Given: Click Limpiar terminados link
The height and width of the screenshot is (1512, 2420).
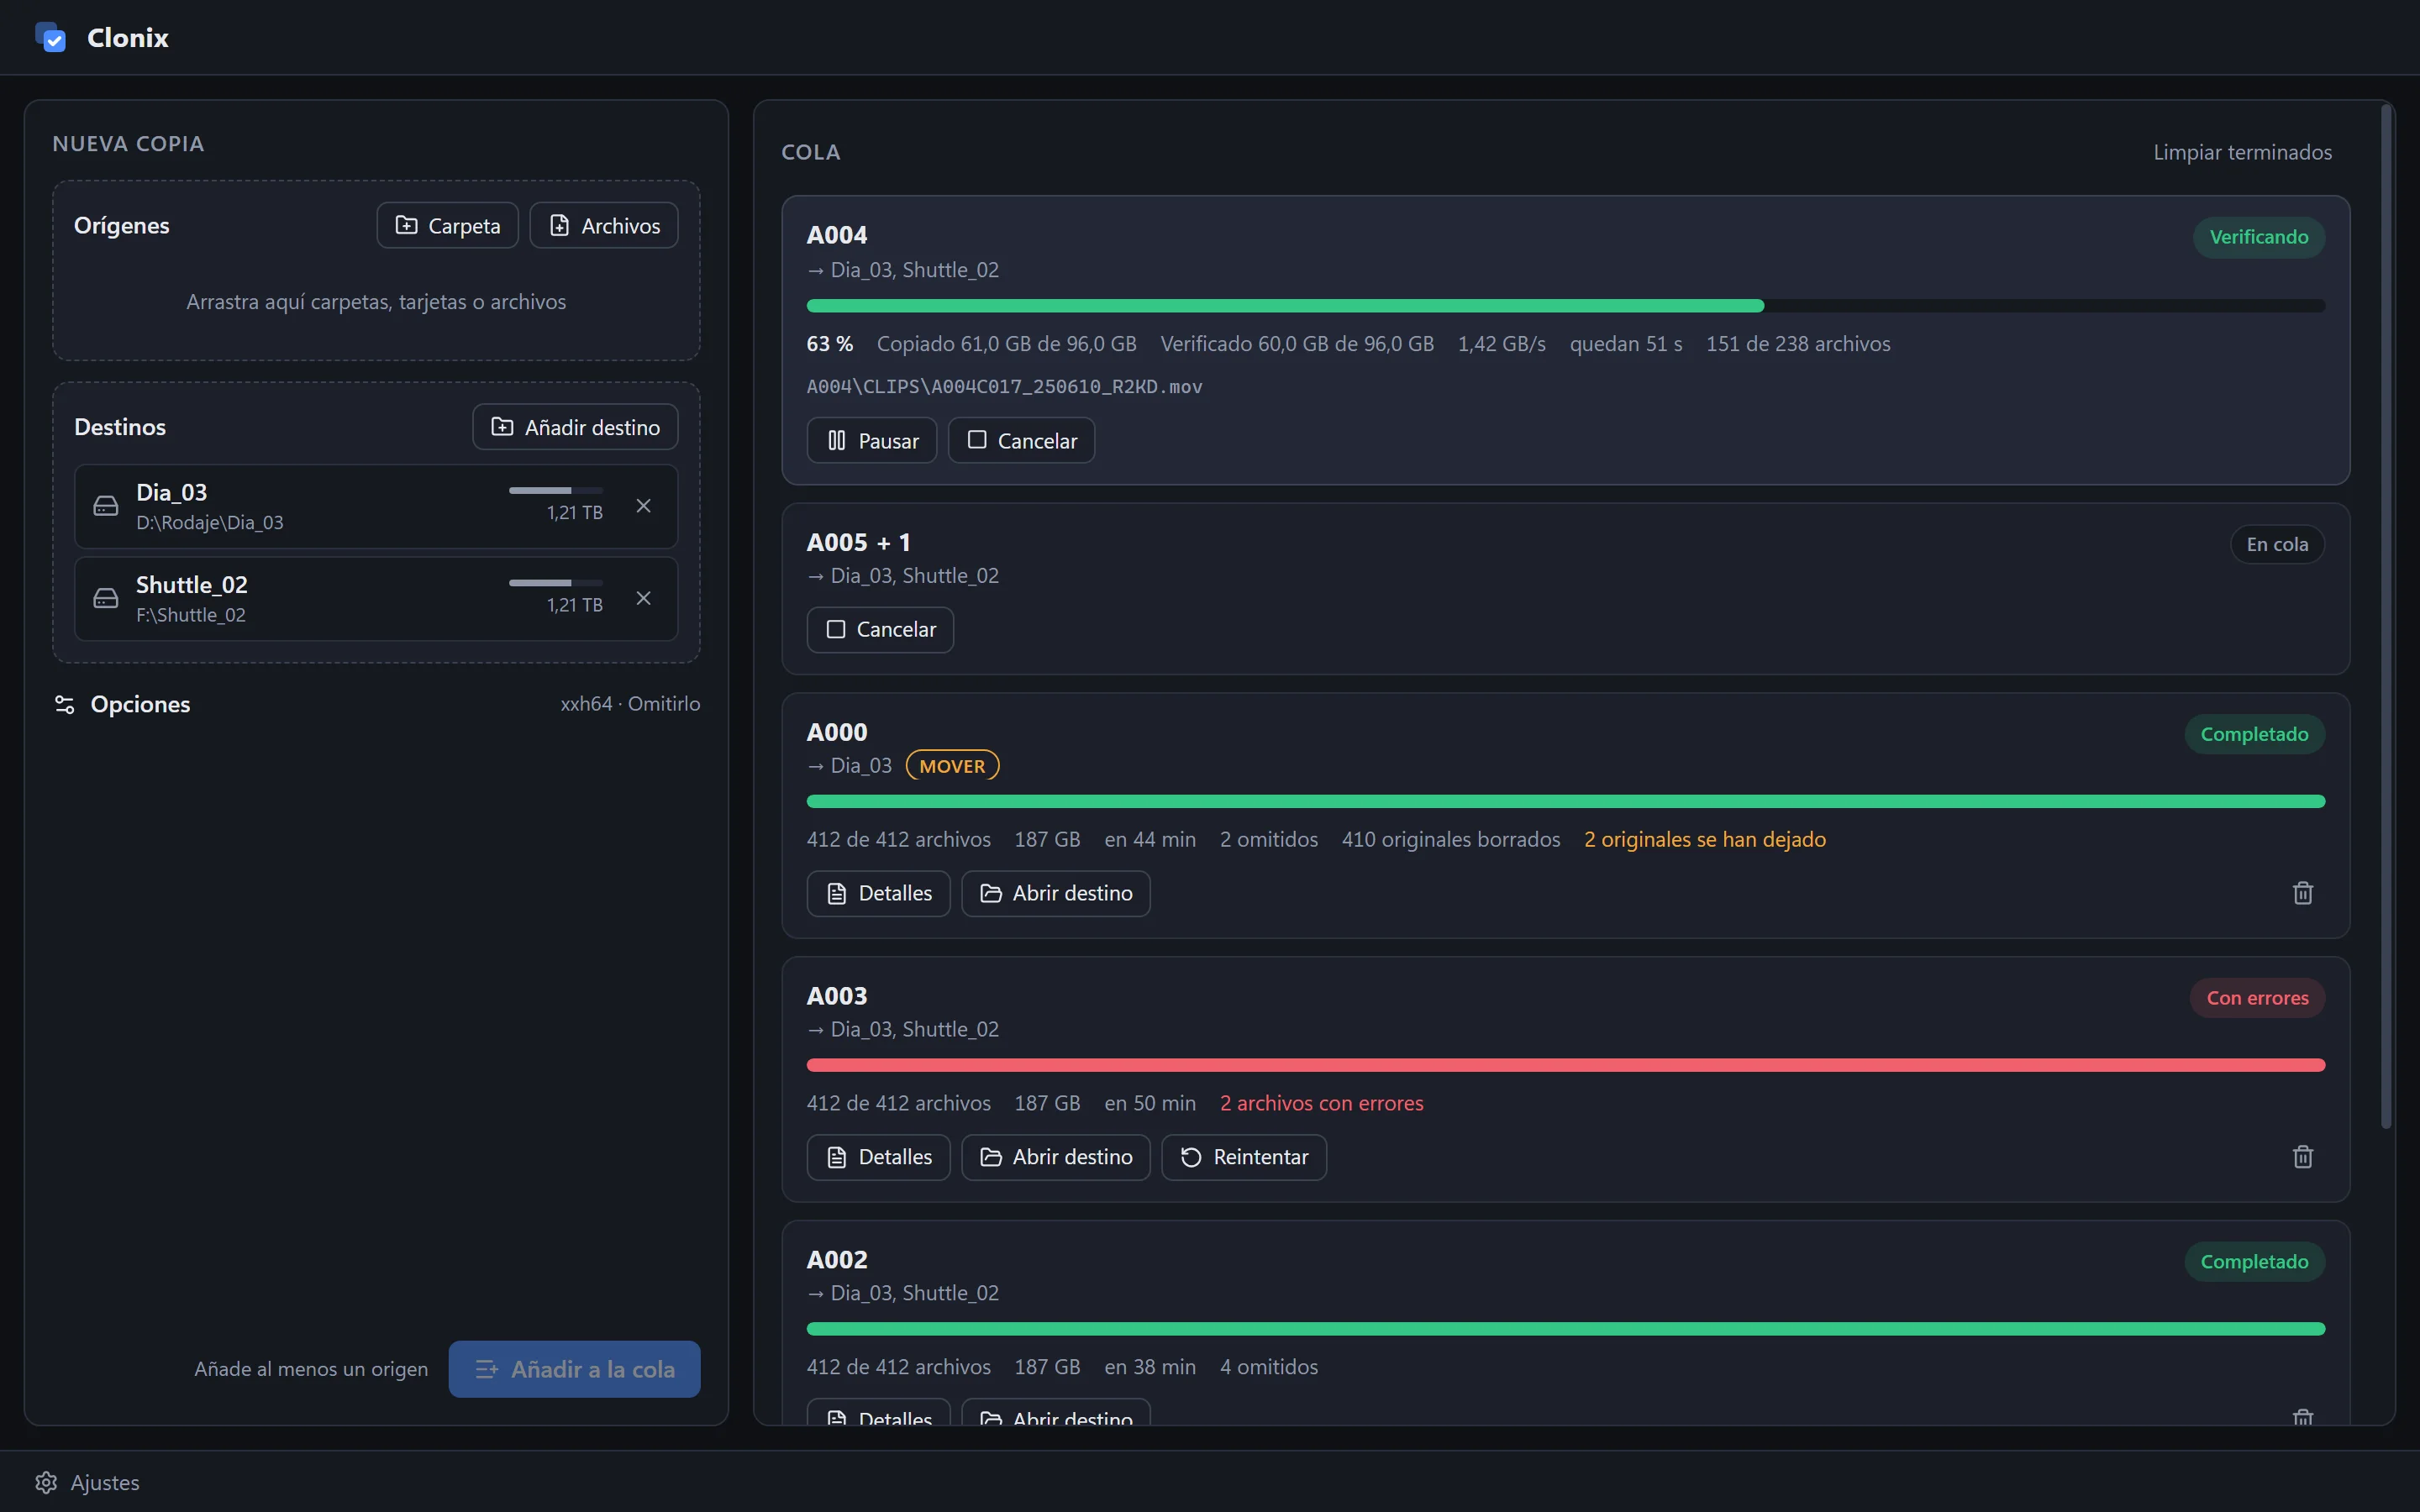Looking at the screenshot, I should point(2242,152).
